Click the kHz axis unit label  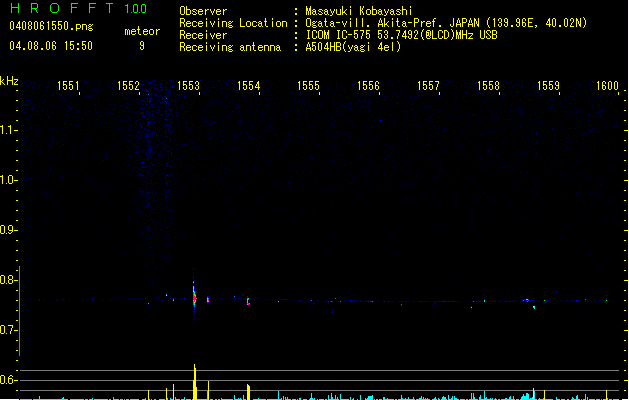[x=9, y=81]
